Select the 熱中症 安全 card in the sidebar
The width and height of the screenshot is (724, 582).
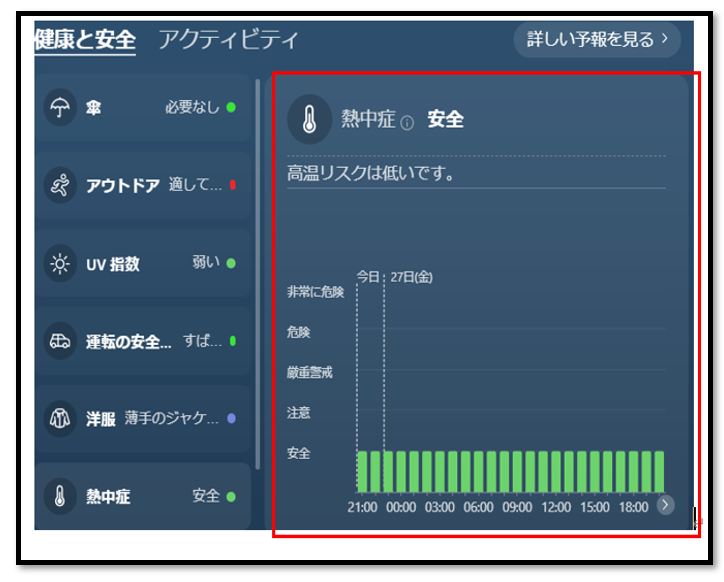click(x=143, y=497)
